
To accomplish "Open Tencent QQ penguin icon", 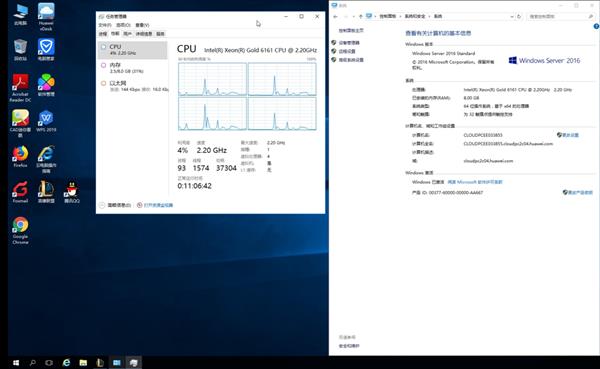I will [x=72, y=192].
